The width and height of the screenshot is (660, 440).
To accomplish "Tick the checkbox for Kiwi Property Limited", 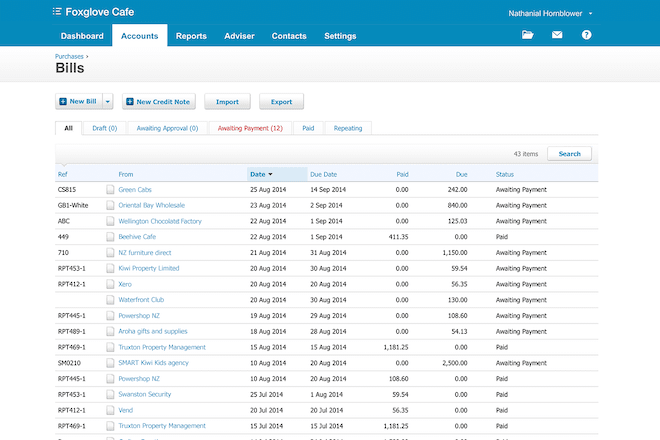I will click(110, 268).
